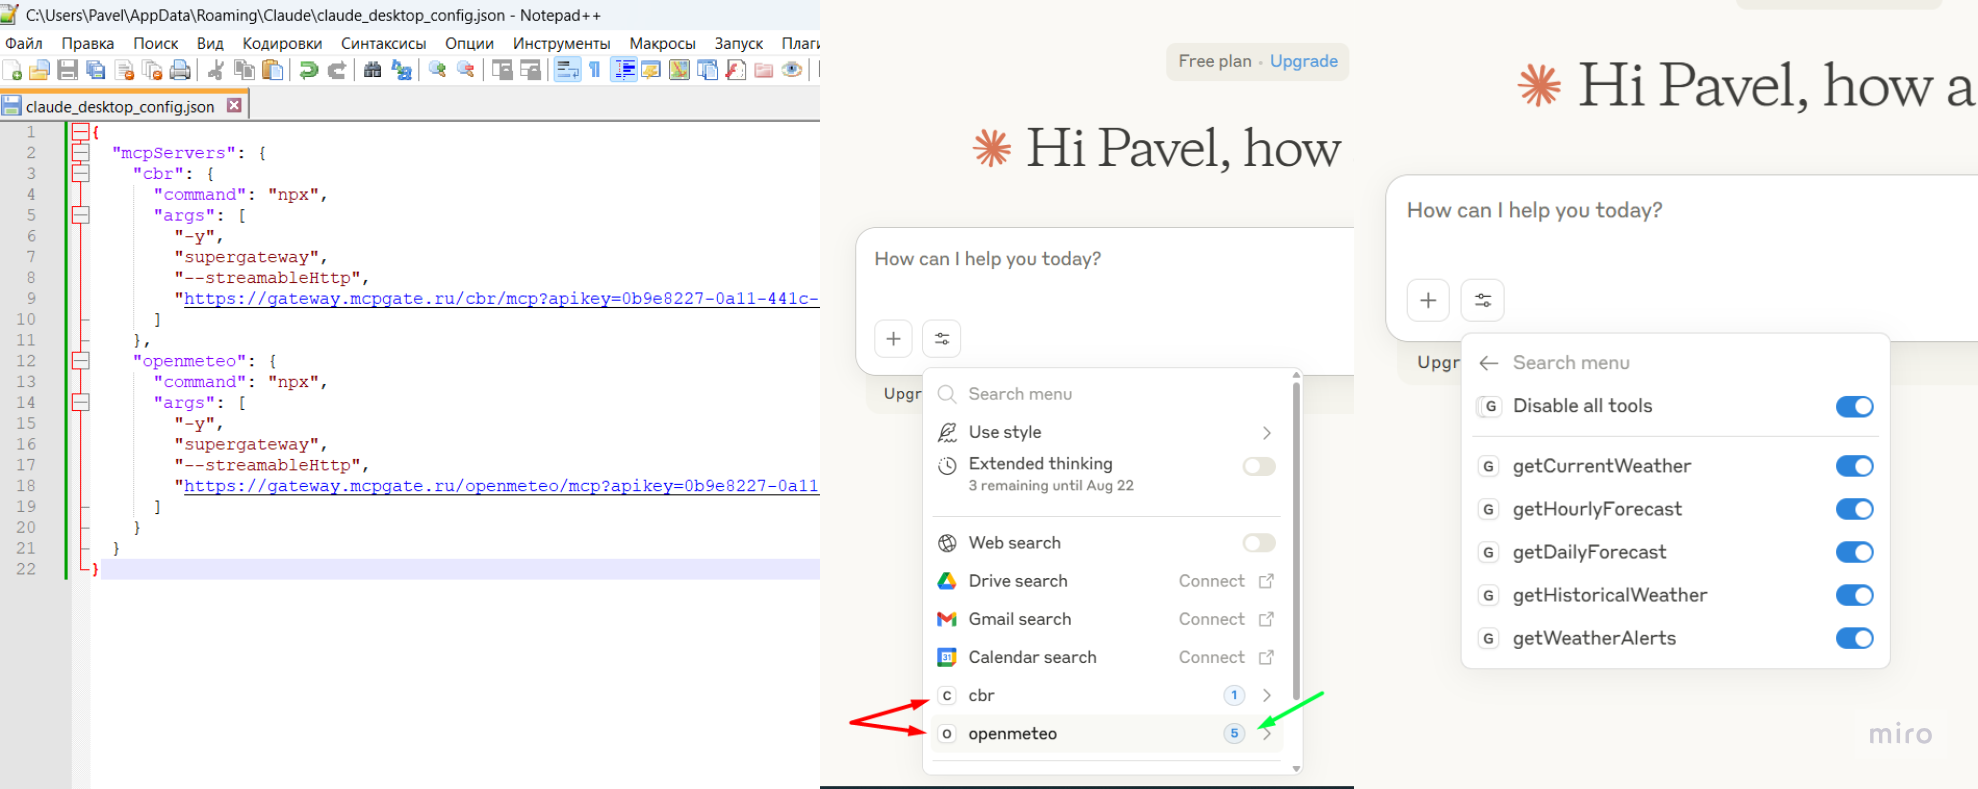The width and height of the screenshot is (1978, 789).
Task: Toggle Show All Characters pilcrow icon
Action: coord(595,70)
